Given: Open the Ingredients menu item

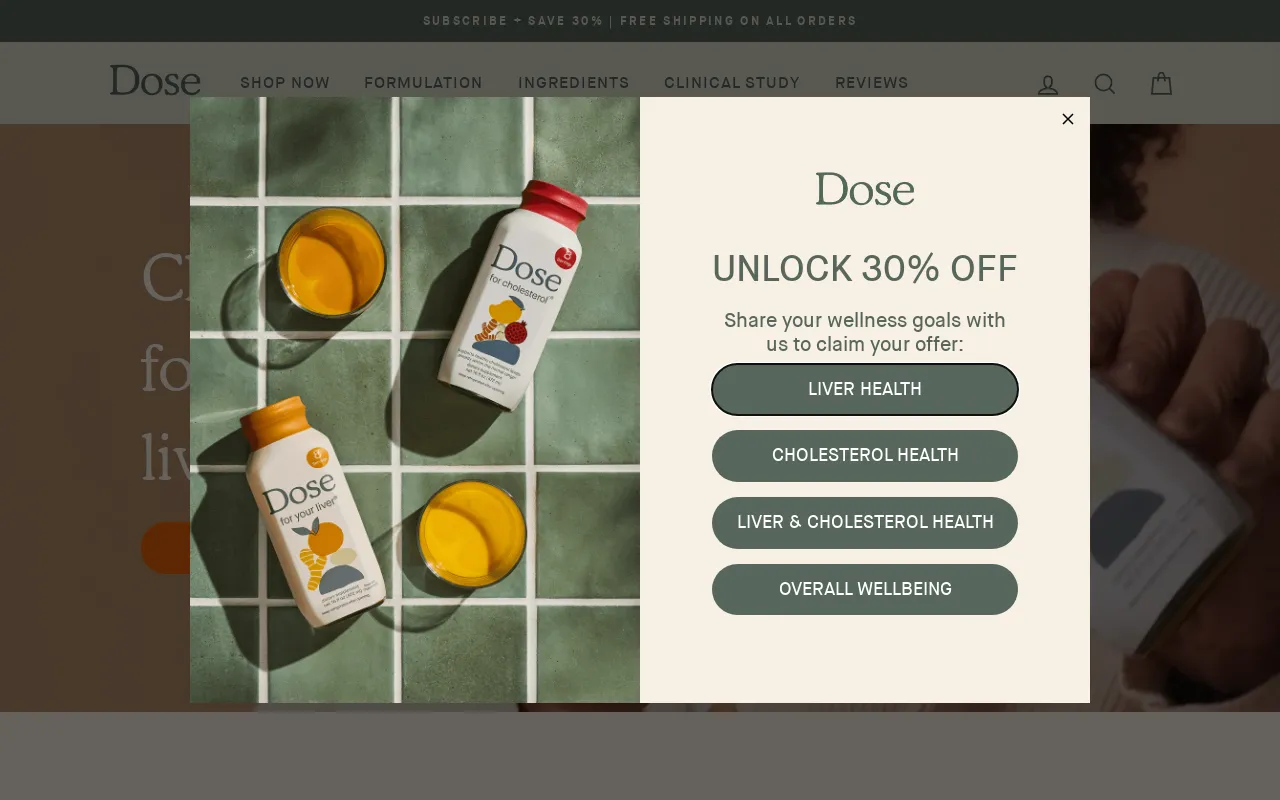Looking at the screenshot, I should pos(574,83).
